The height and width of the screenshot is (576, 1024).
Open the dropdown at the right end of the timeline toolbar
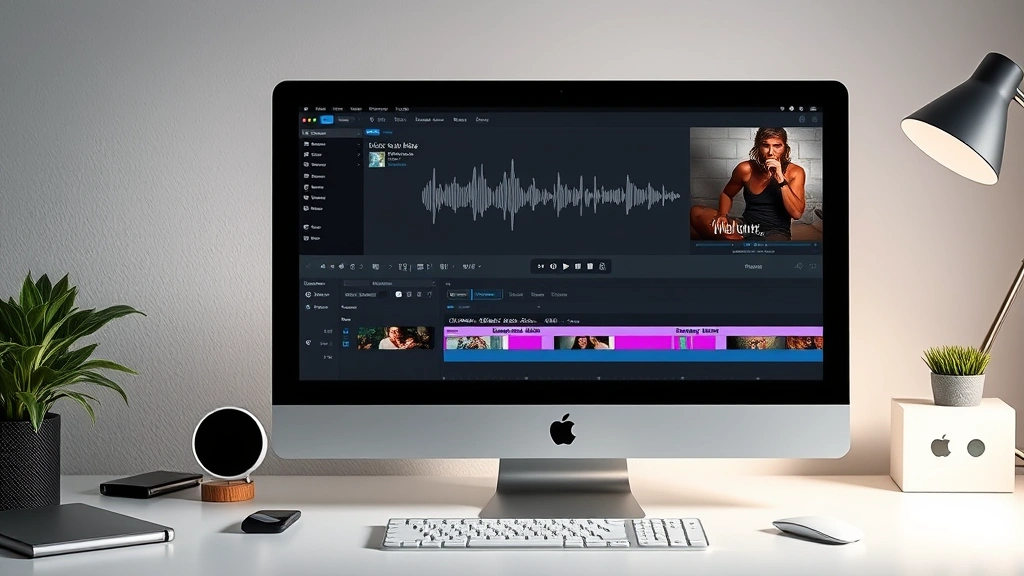tap(478, 266)
